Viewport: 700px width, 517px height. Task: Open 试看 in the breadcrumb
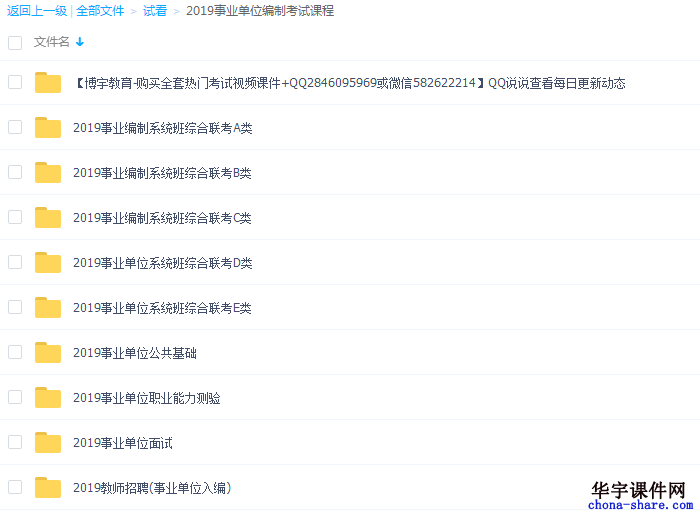(155, 11)
